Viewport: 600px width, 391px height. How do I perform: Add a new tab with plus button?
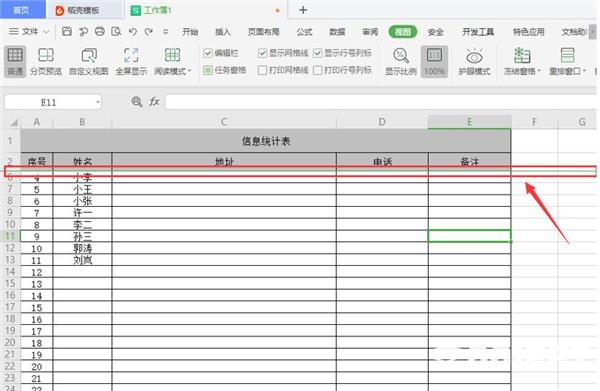(x=303, y=10)
